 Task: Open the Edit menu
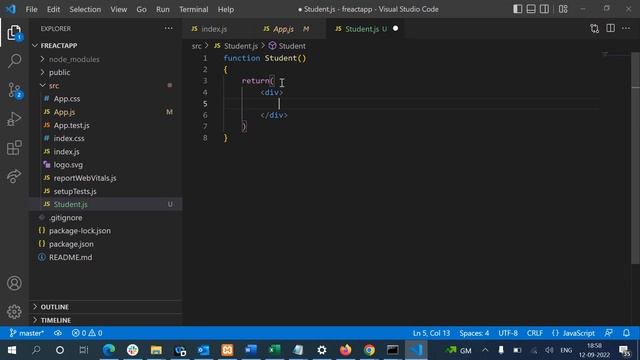pyautogui.click(x=53, y=9)
